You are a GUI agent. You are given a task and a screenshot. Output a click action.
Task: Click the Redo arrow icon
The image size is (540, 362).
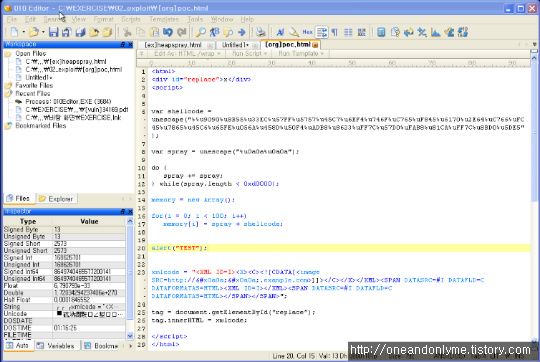tap(181, 32)
